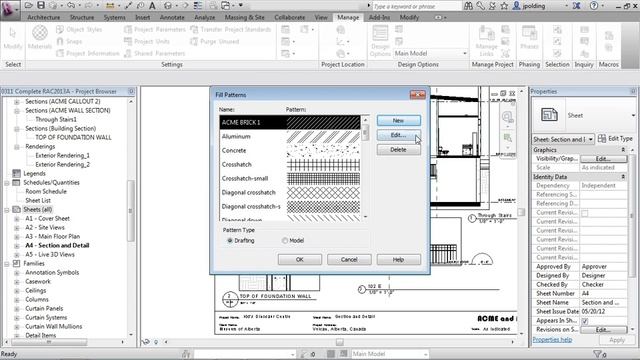Click Cancel in Fill Patterns dialog

pyautogui.click(x=349, y=260)
